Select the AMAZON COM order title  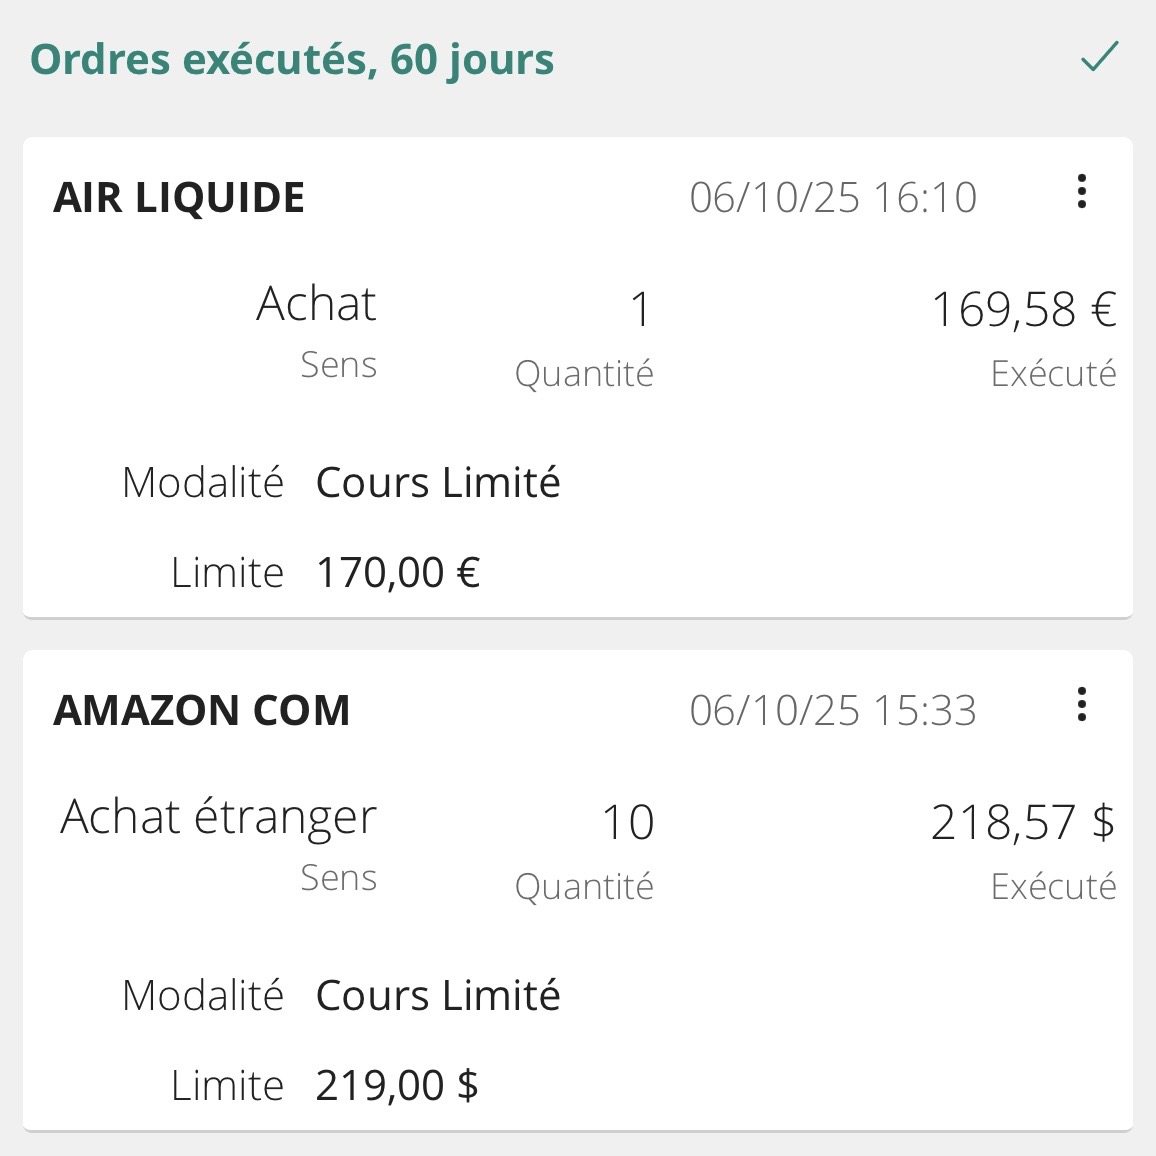(x=202, y=710)
